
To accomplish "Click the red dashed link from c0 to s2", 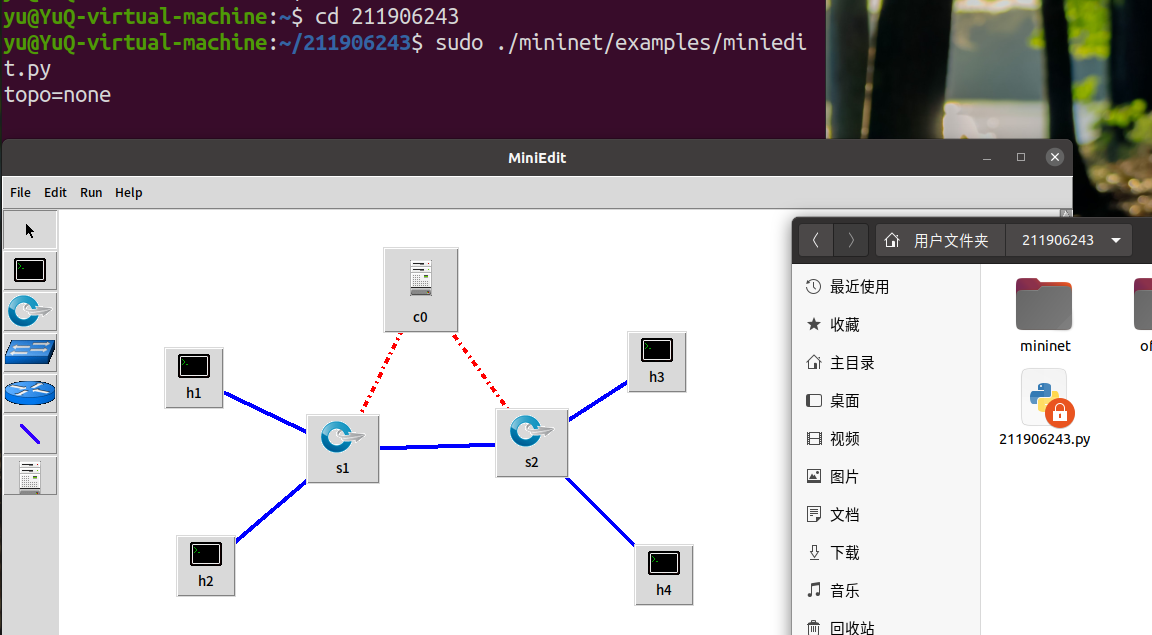I will pos(480,371).
